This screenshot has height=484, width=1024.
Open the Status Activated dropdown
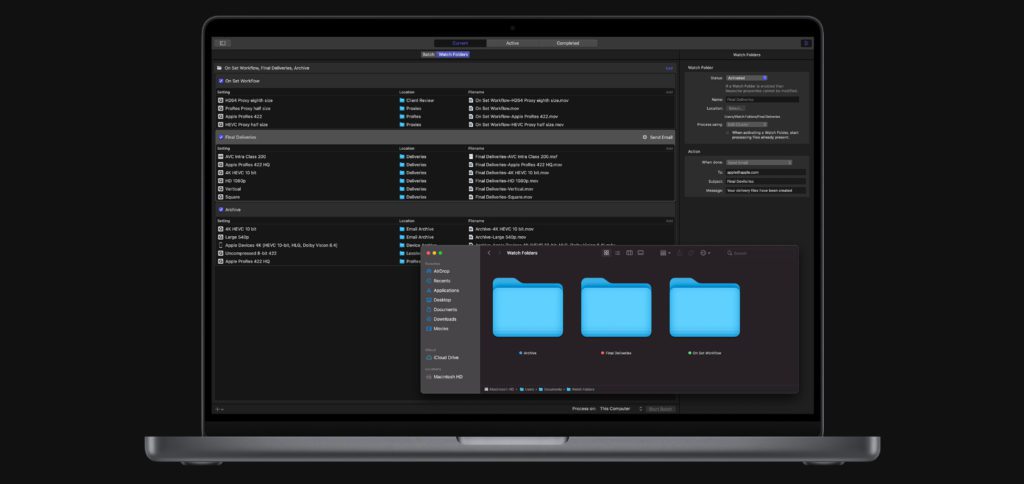[746, 78]
